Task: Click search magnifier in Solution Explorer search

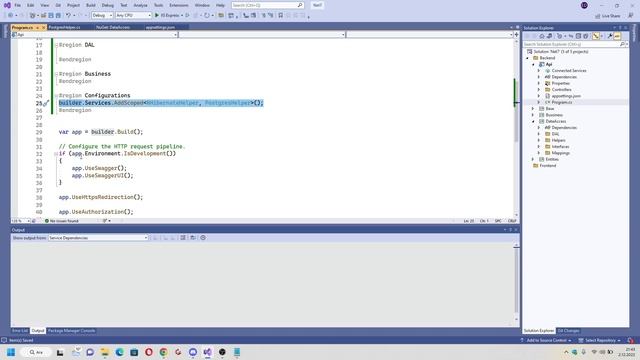Action: pos(622,44)
